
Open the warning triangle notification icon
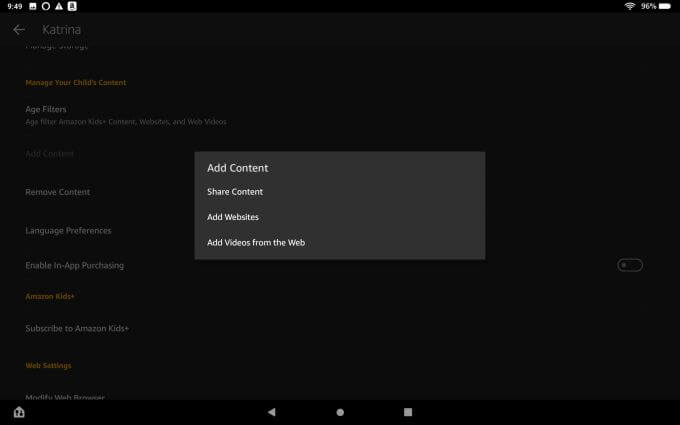click(x=59, y=6)
